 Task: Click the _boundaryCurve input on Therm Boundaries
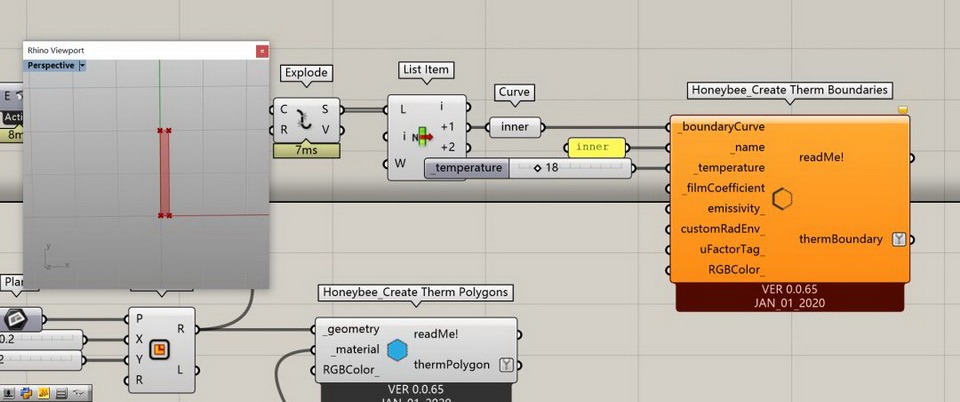pyautogui.click(x=721, y=127)
